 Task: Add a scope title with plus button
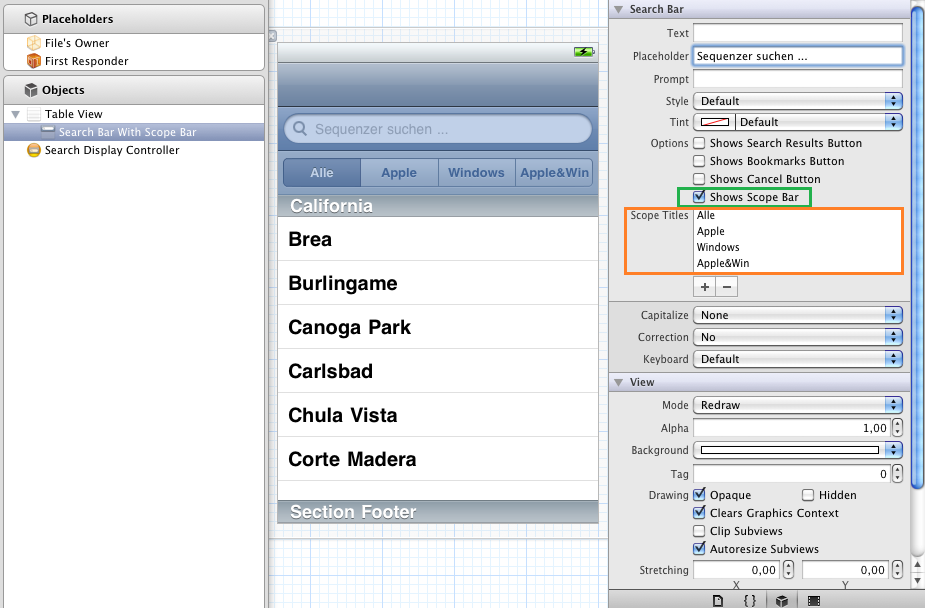tap(705, 287)
